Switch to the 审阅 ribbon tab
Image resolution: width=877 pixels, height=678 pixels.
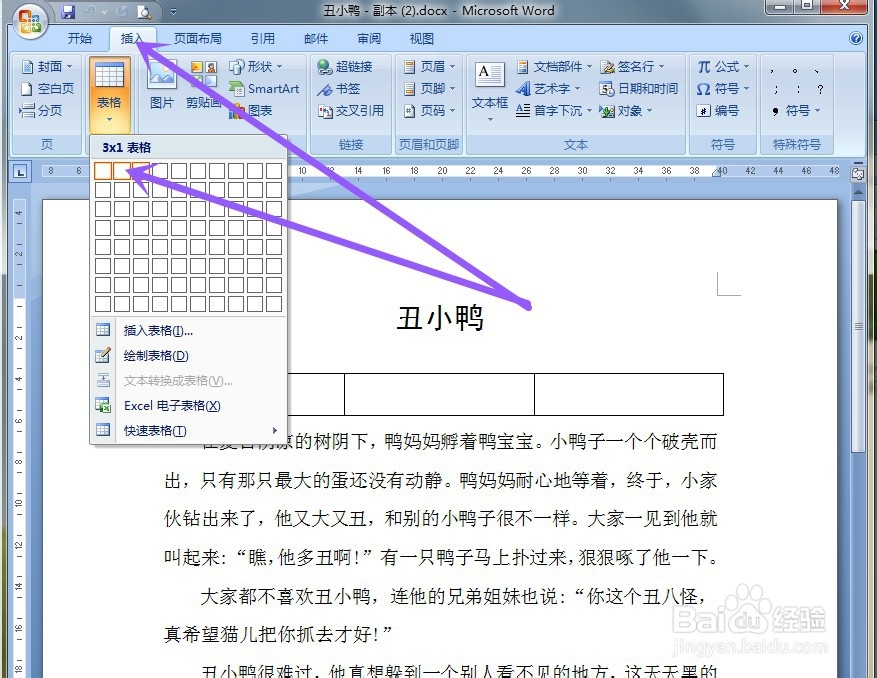tap(367, 38)
